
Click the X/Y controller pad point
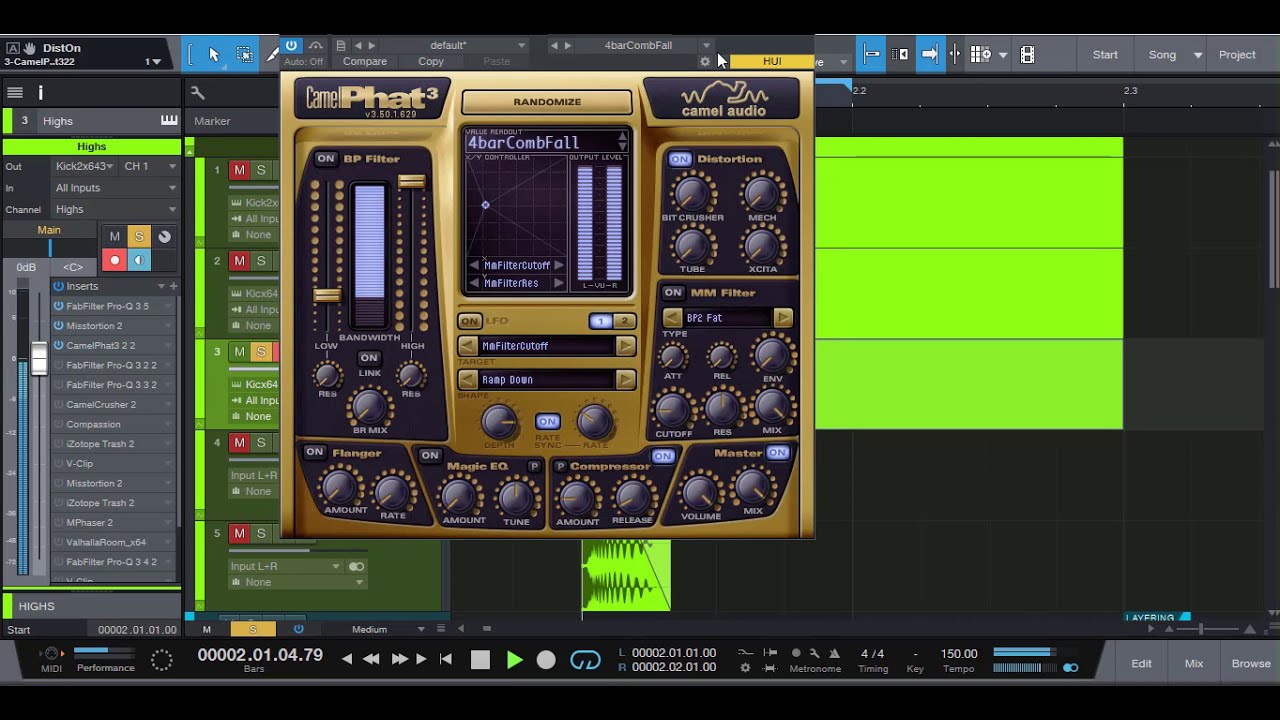(x=485, y=205)
